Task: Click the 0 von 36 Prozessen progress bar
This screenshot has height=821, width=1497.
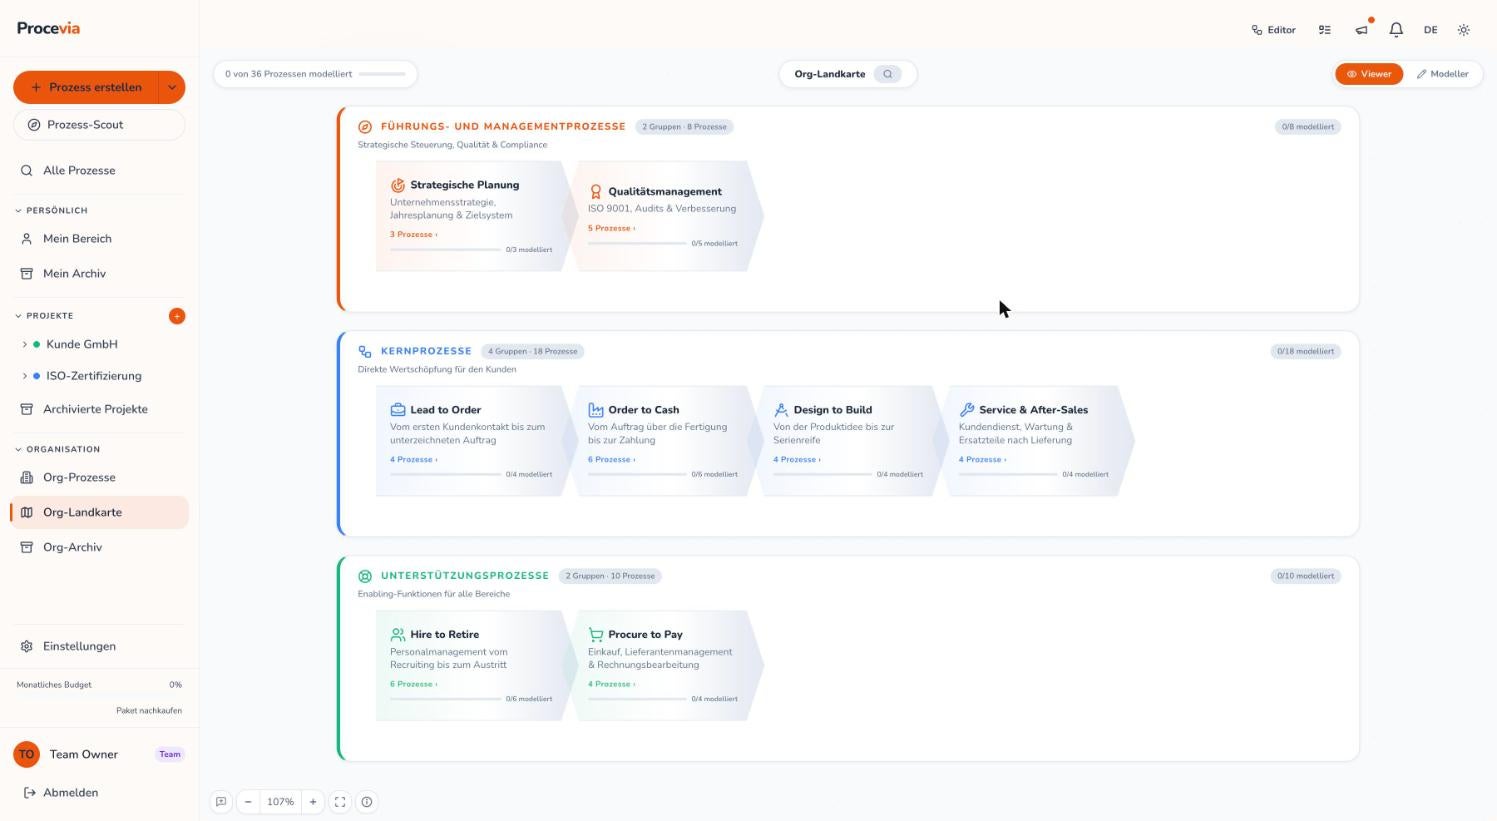Action: (x=382, y=74)
